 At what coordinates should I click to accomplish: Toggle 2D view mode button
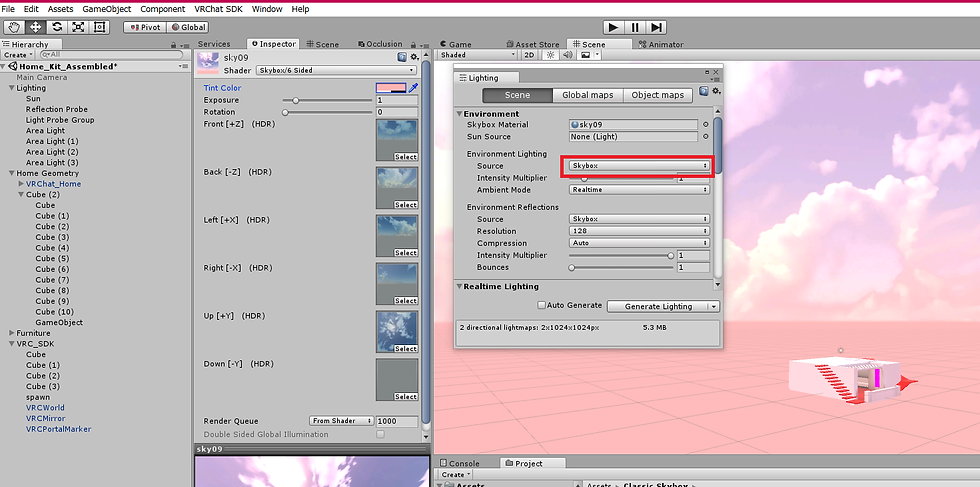pyautogui.click(x=529, y=55)
